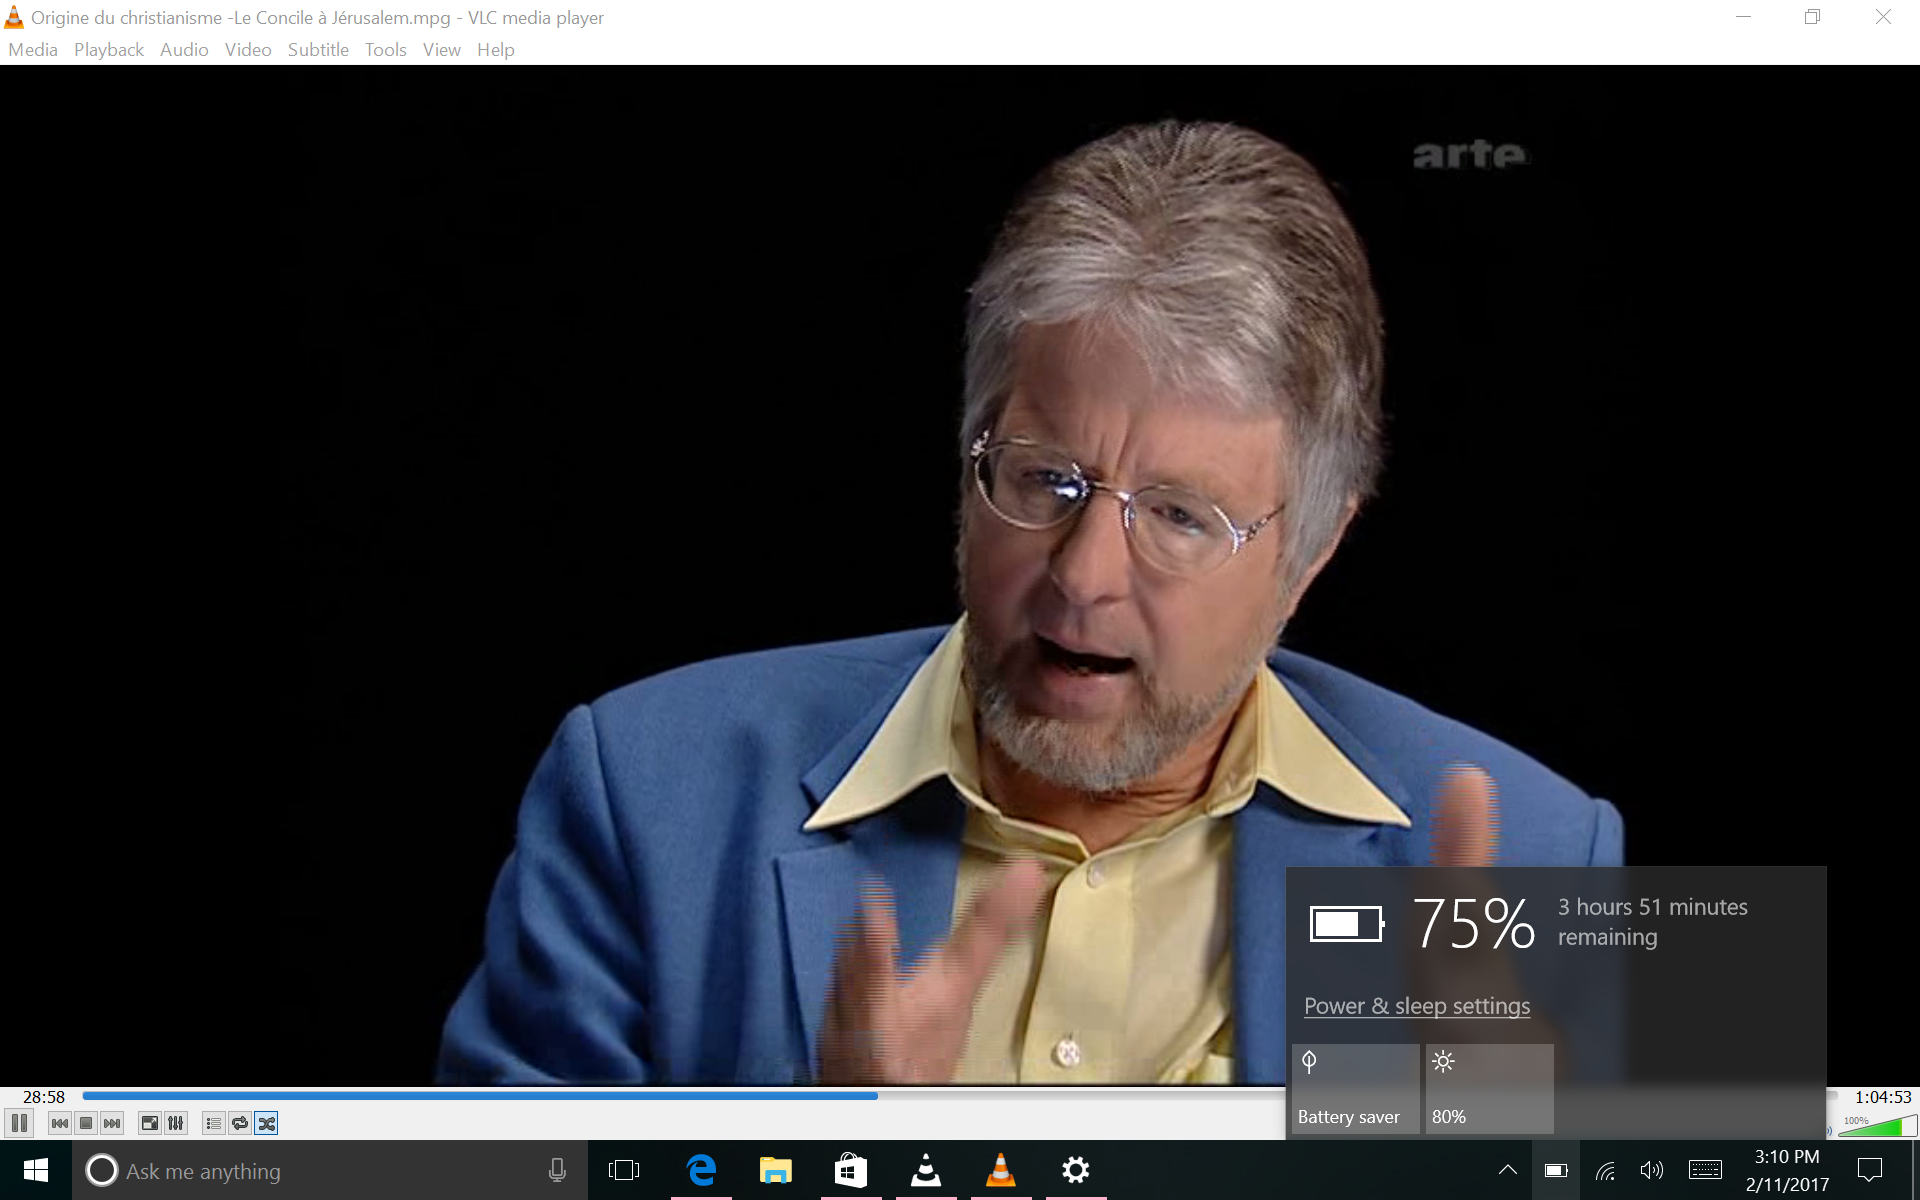
Task: Click the large battery icon in flyout
Action: click(1347, 924)
